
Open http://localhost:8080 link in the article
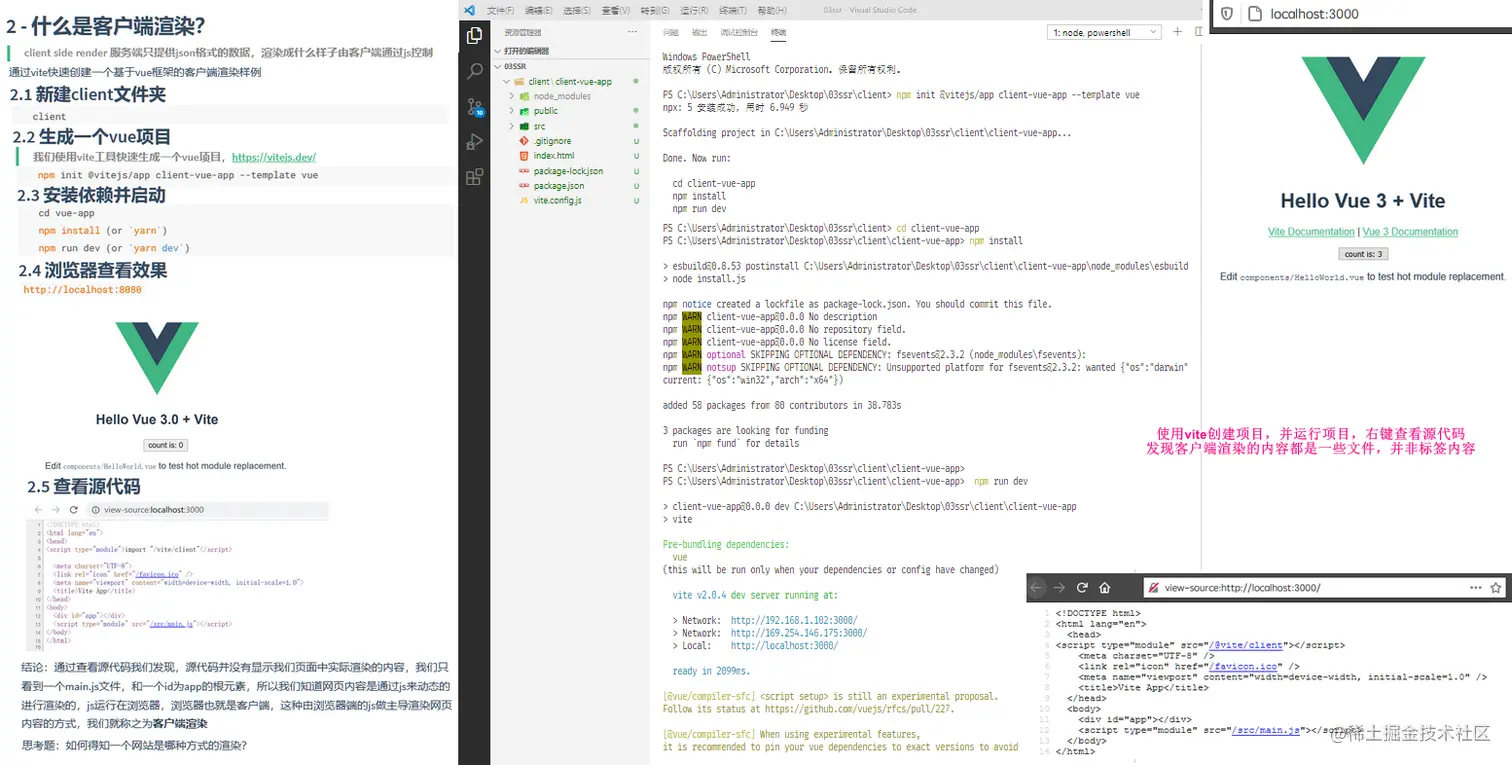coord(83,290)
